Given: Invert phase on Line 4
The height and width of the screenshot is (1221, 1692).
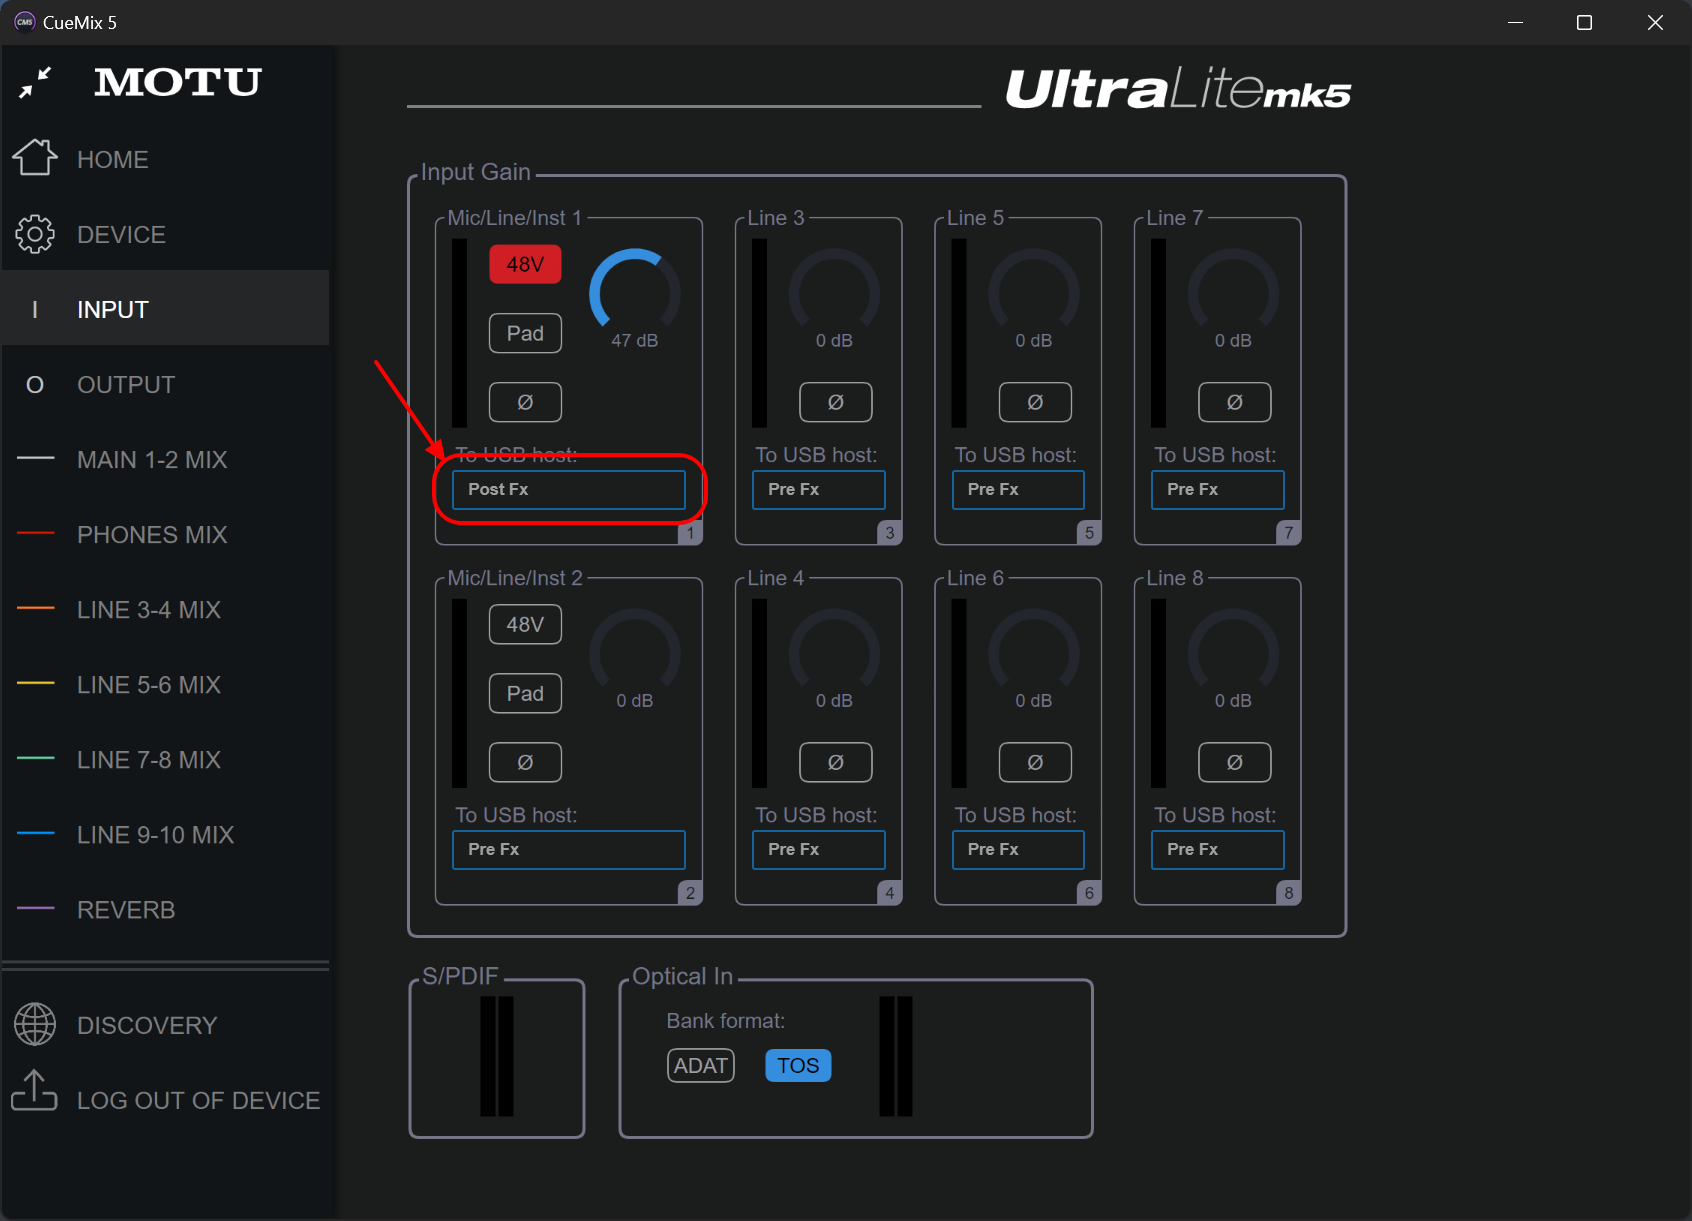Looking at the screenshot, I should pos(836,762).
